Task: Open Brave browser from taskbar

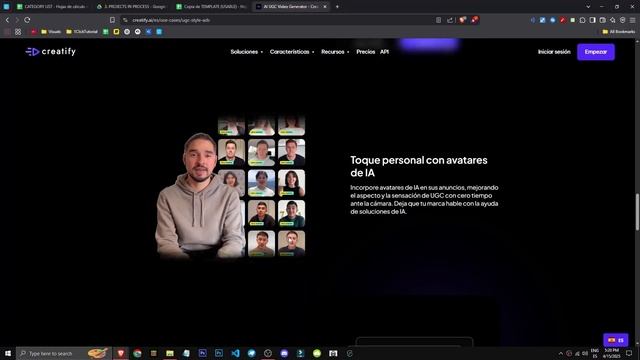Action: point(121,353)
